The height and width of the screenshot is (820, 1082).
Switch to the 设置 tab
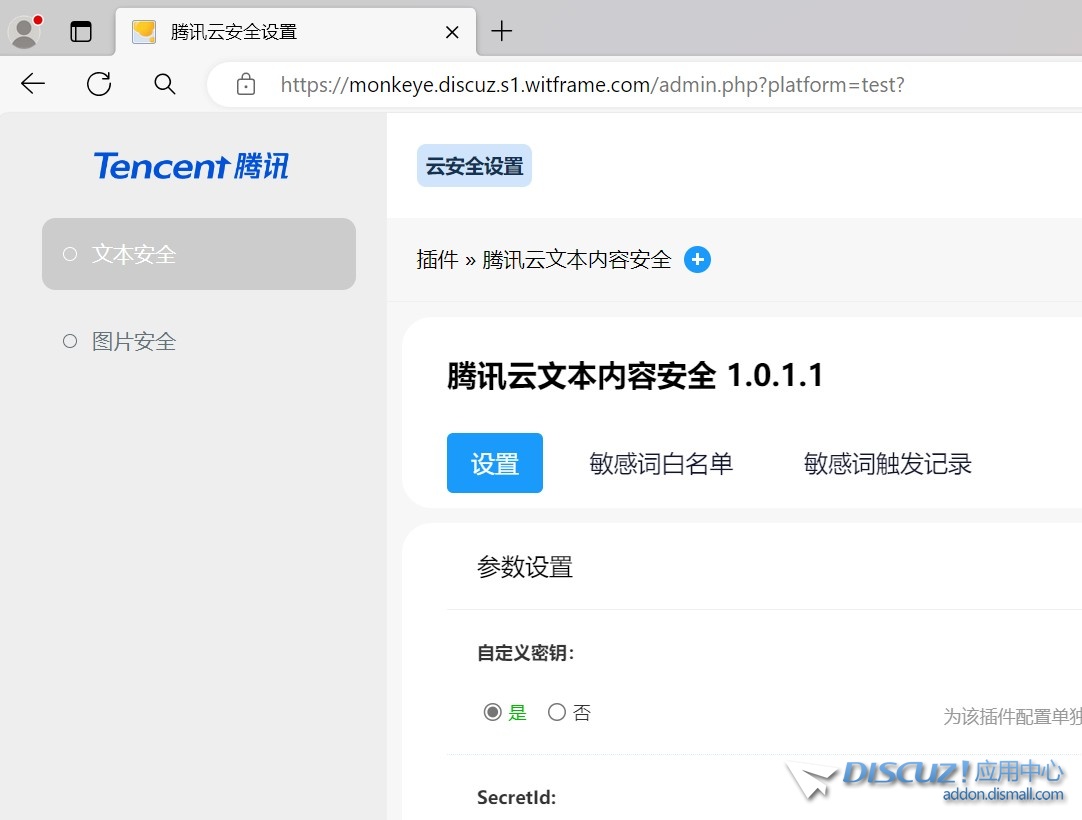(495, 463)
